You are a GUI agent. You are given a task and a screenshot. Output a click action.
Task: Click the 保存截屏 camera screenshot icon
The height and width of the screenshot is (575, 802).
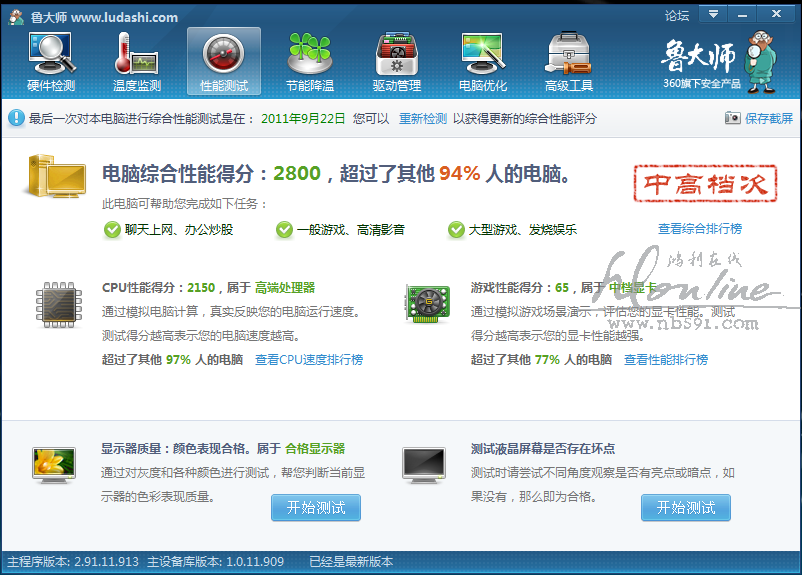(x=733, y=118)
